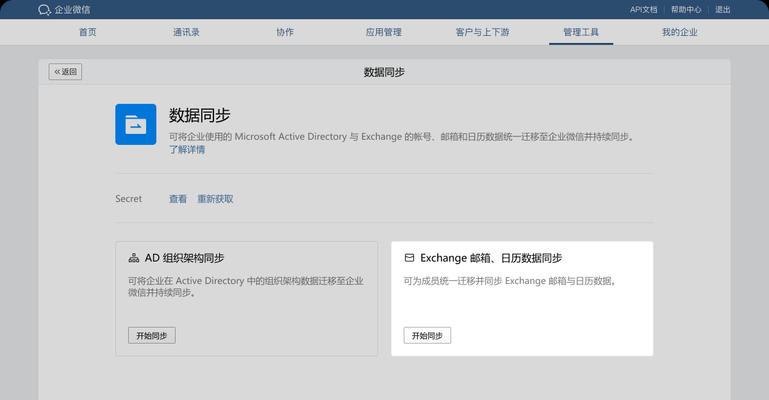Click the AD card description text
769x400 pixels.
click(x=246, y=287)
